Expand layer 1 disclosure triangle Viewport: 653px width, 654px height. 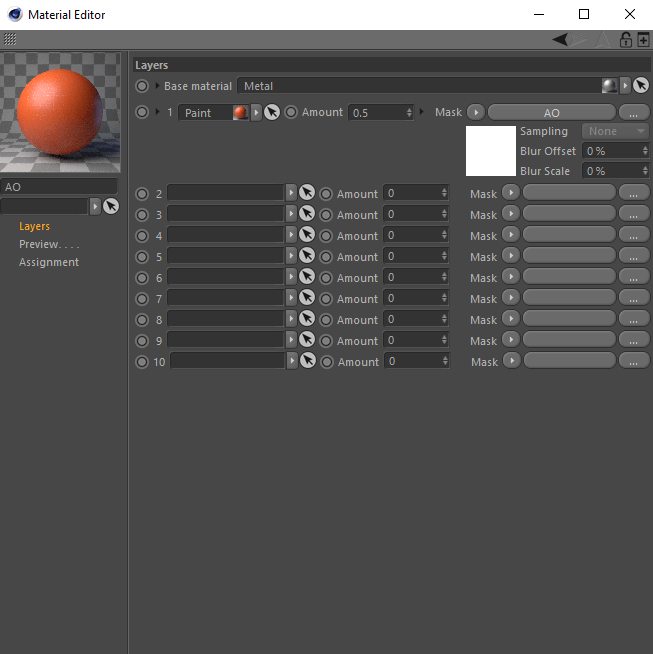(x=157, y=112)
